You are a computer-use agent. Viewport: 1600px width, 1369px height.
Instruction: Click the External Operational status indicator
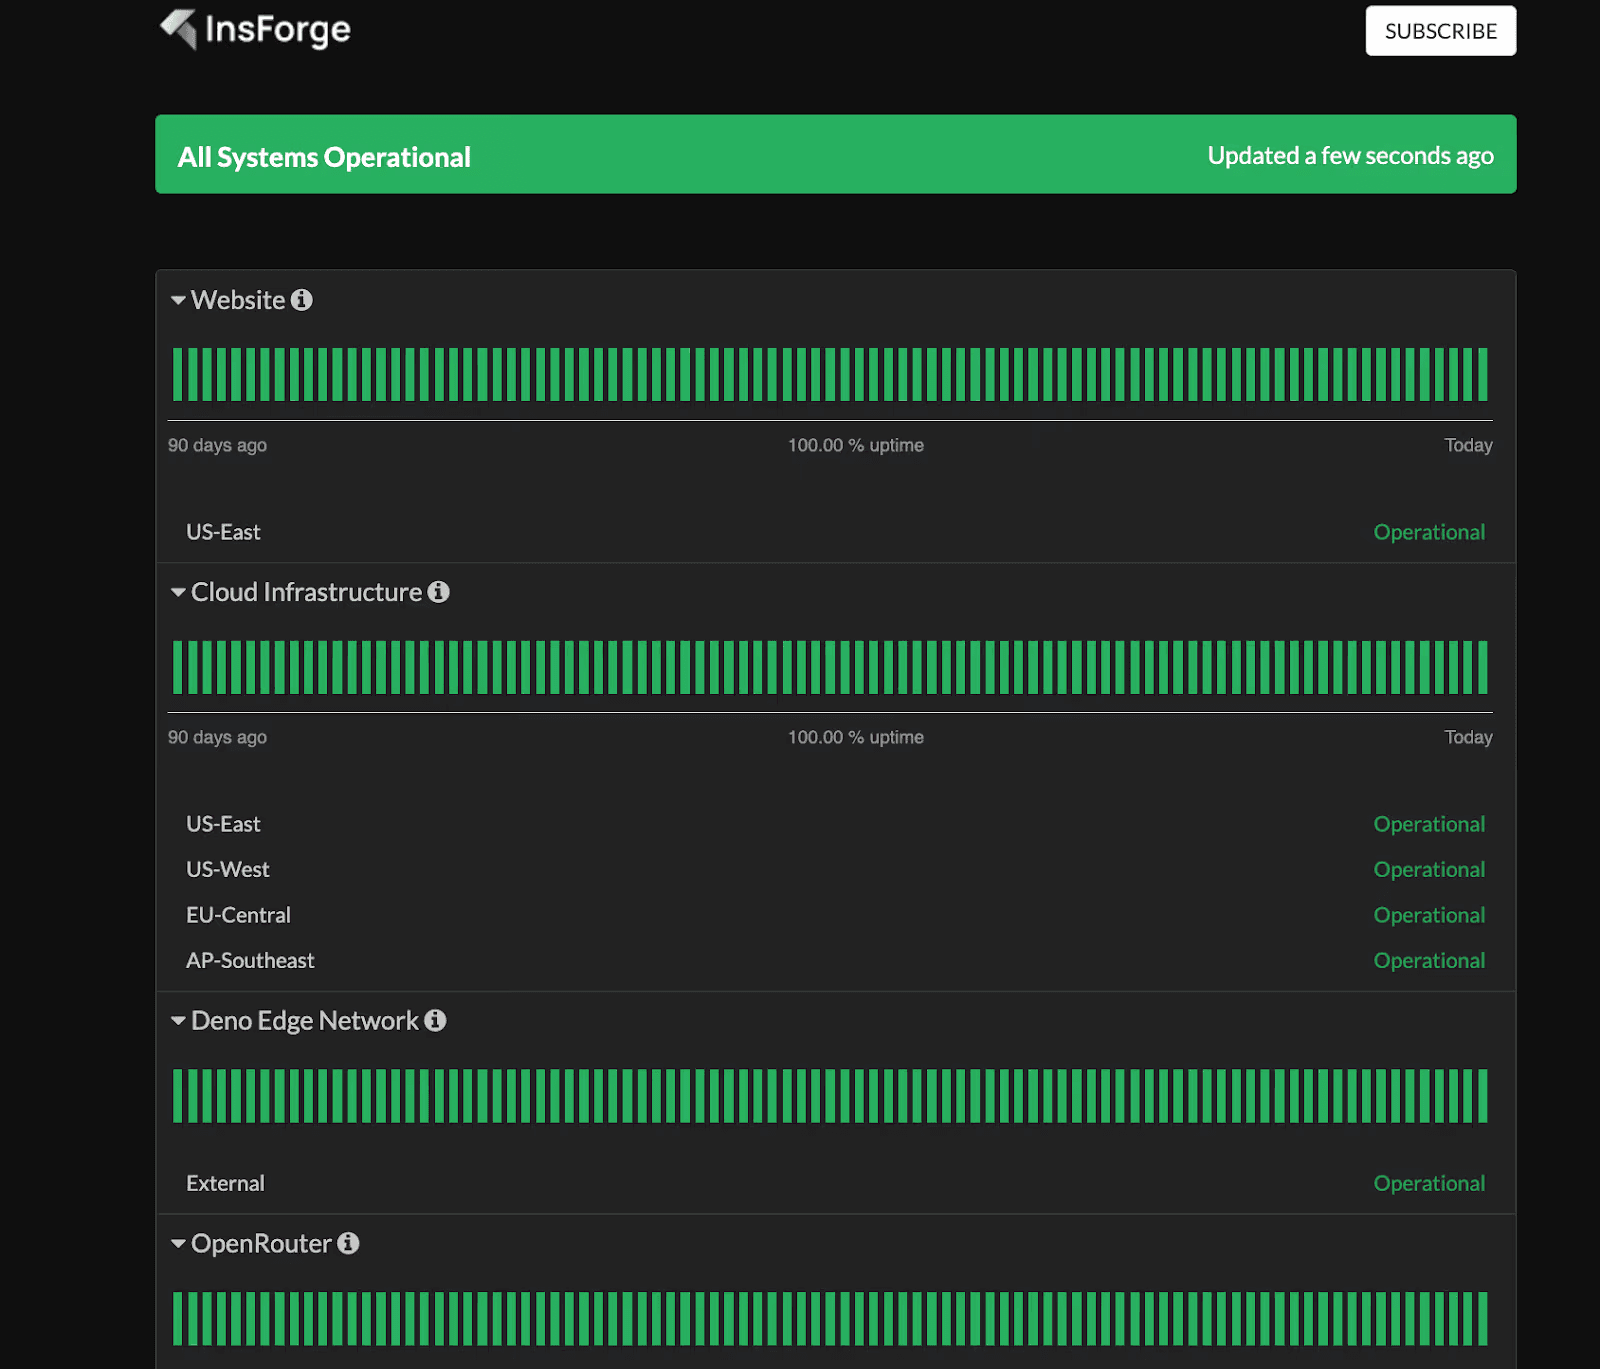pos(1429,1183)
